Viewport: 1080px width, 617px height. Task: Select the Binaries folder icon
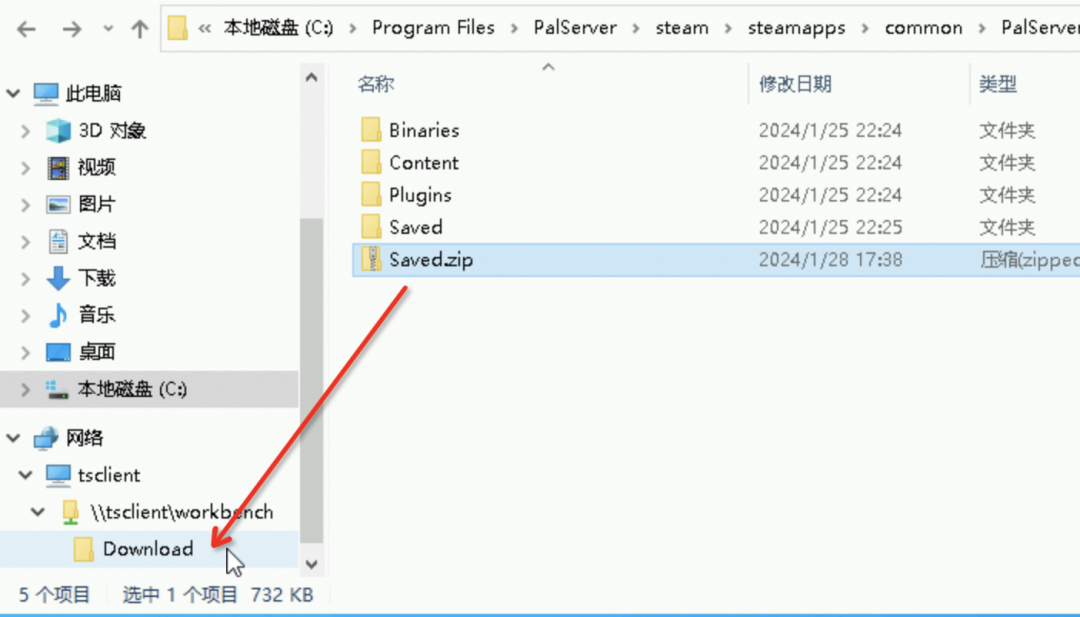(371, 130)
